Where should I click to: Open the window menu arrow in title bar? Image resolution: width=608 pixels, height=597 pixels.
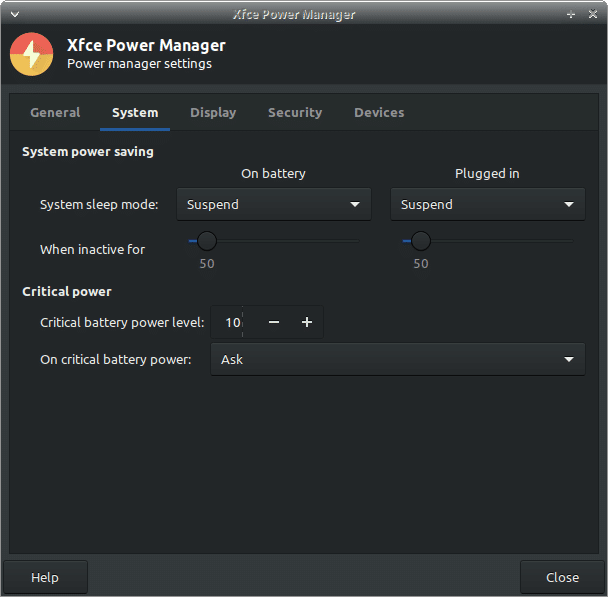[15, 14]
